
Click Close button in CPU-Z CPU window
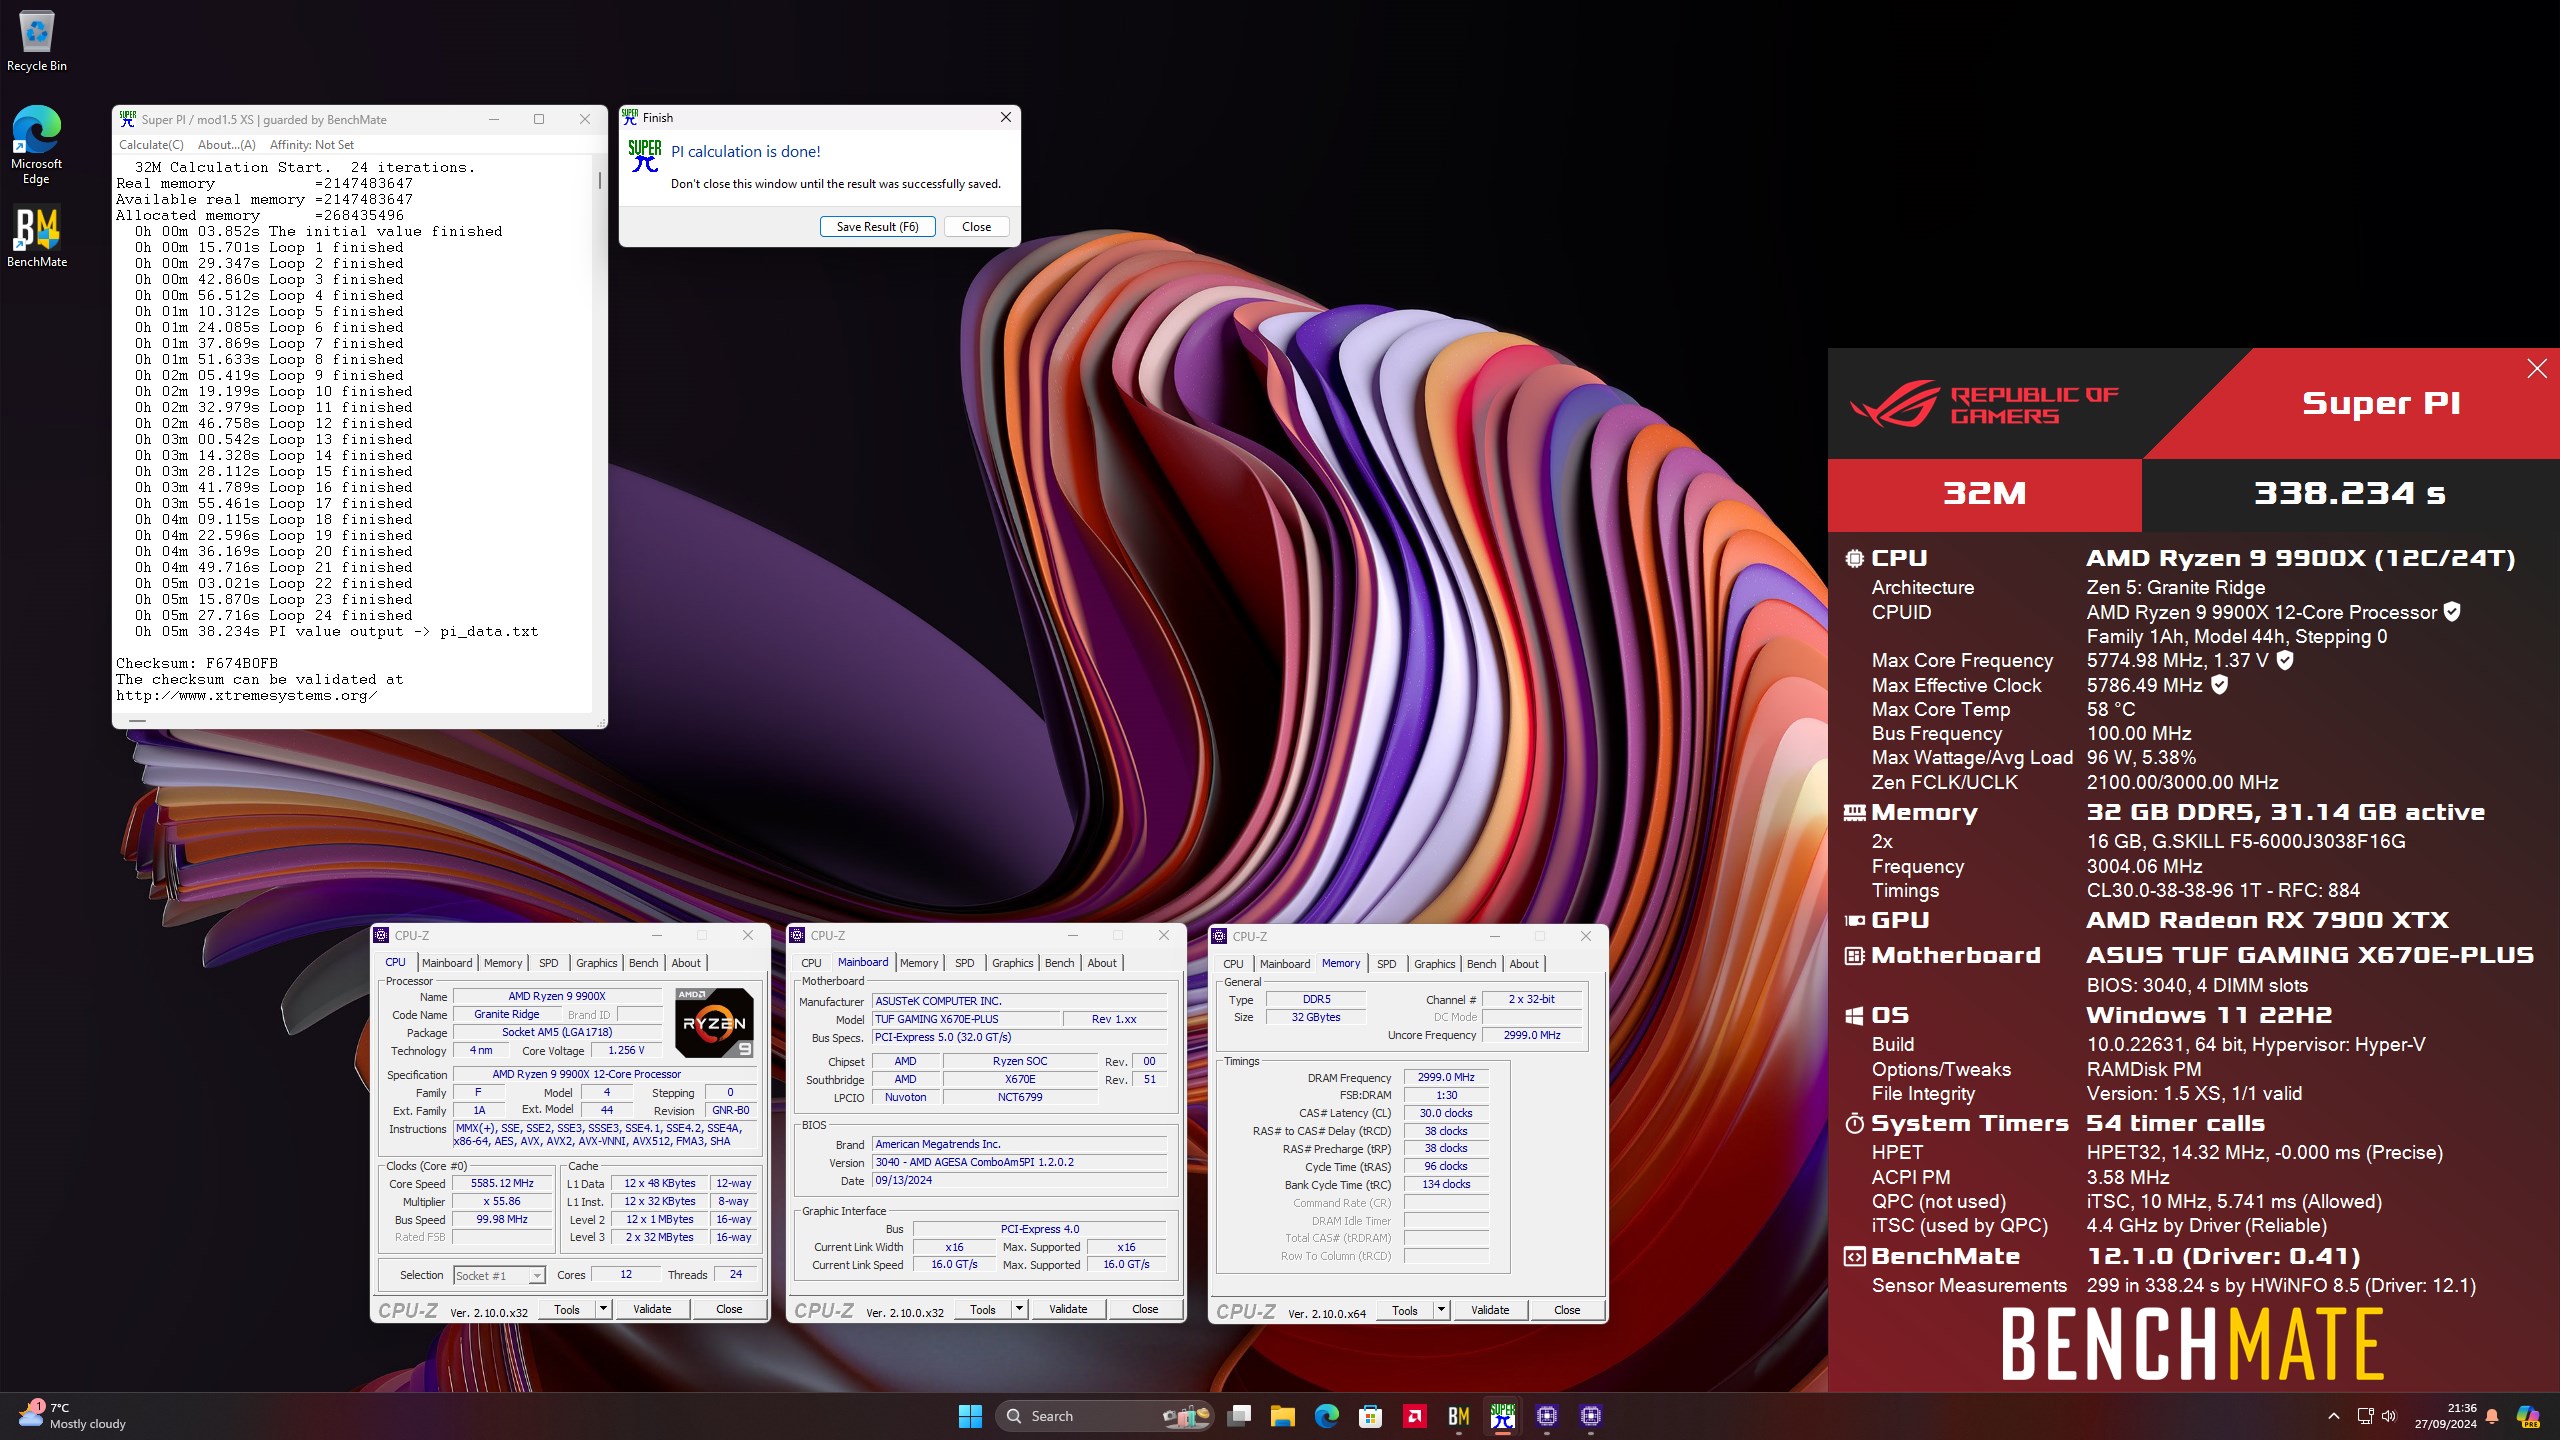729,1309
